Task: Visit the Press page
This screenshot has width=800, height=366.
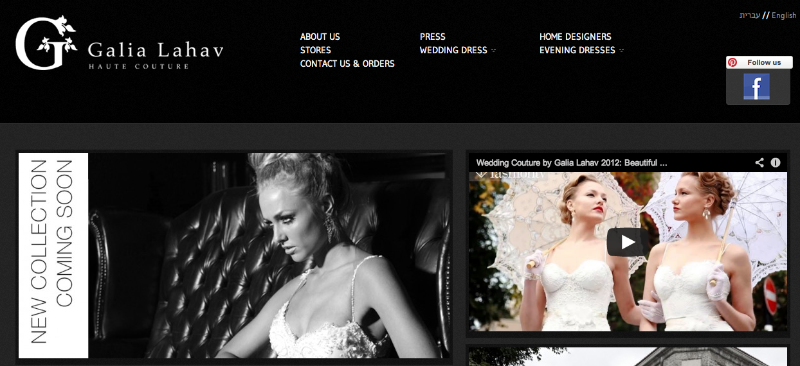Action: pyautogui.click(x=433, y=37)
